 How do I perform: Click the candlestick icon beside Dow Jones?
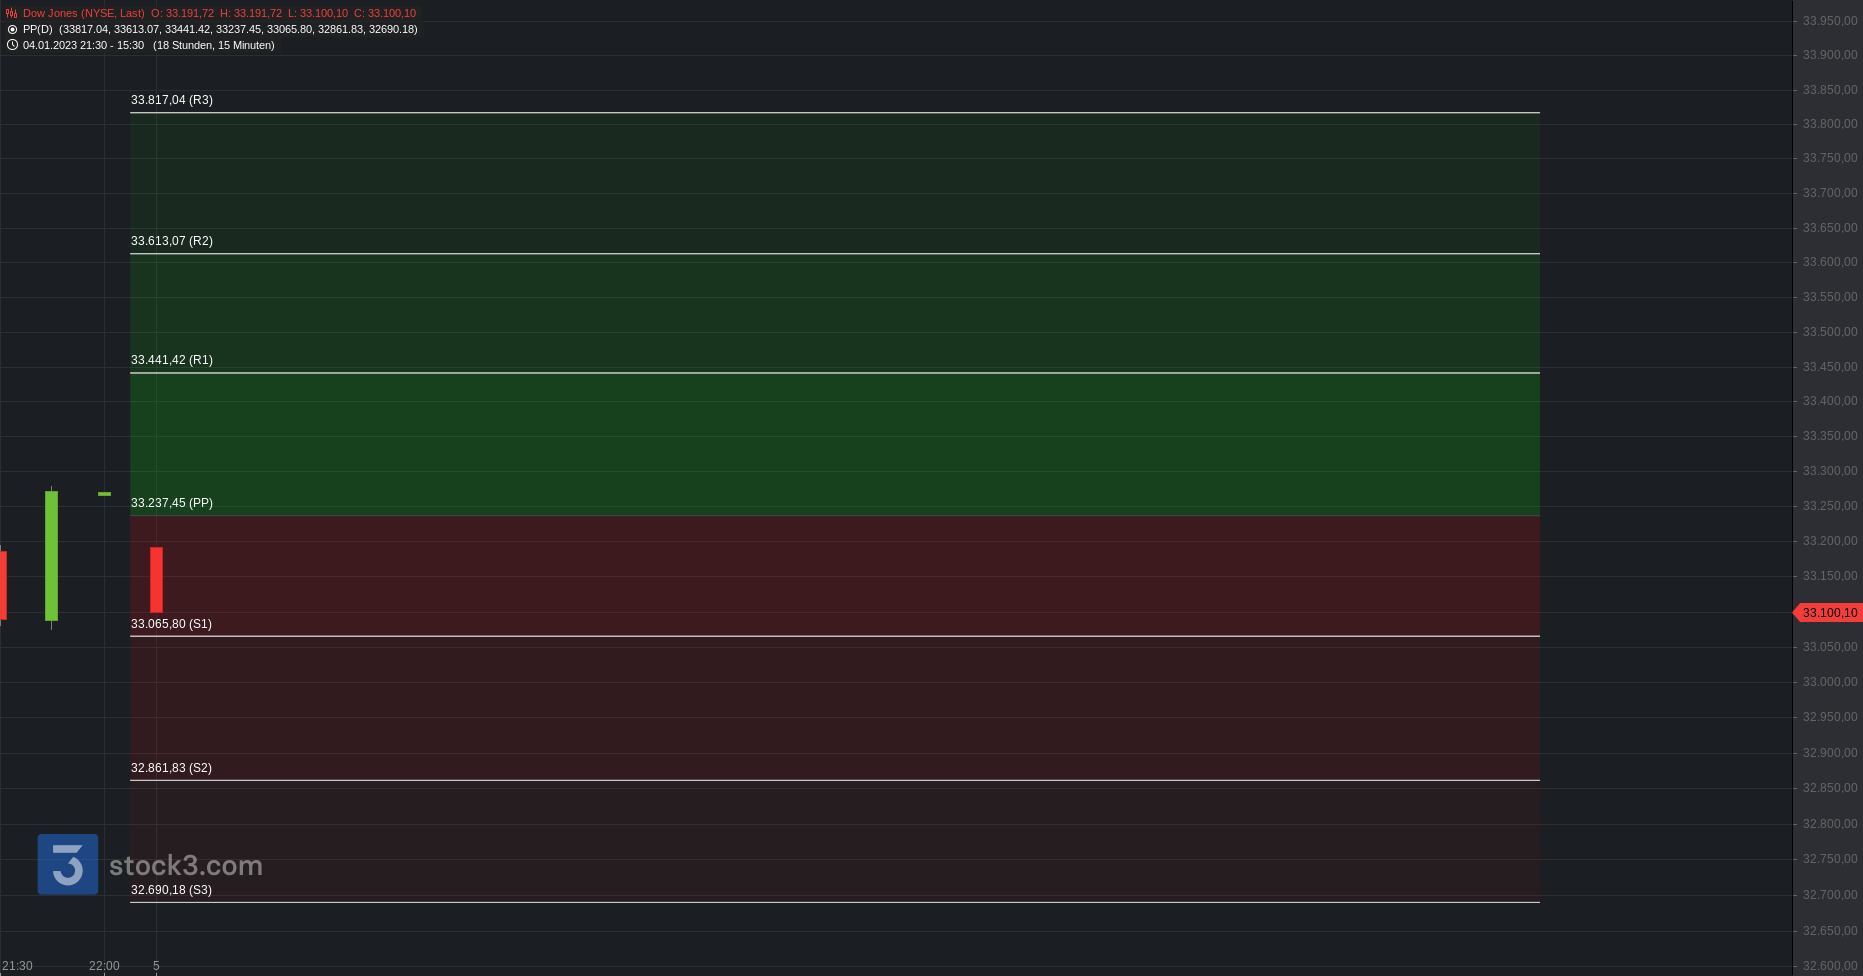pos(11,13)
